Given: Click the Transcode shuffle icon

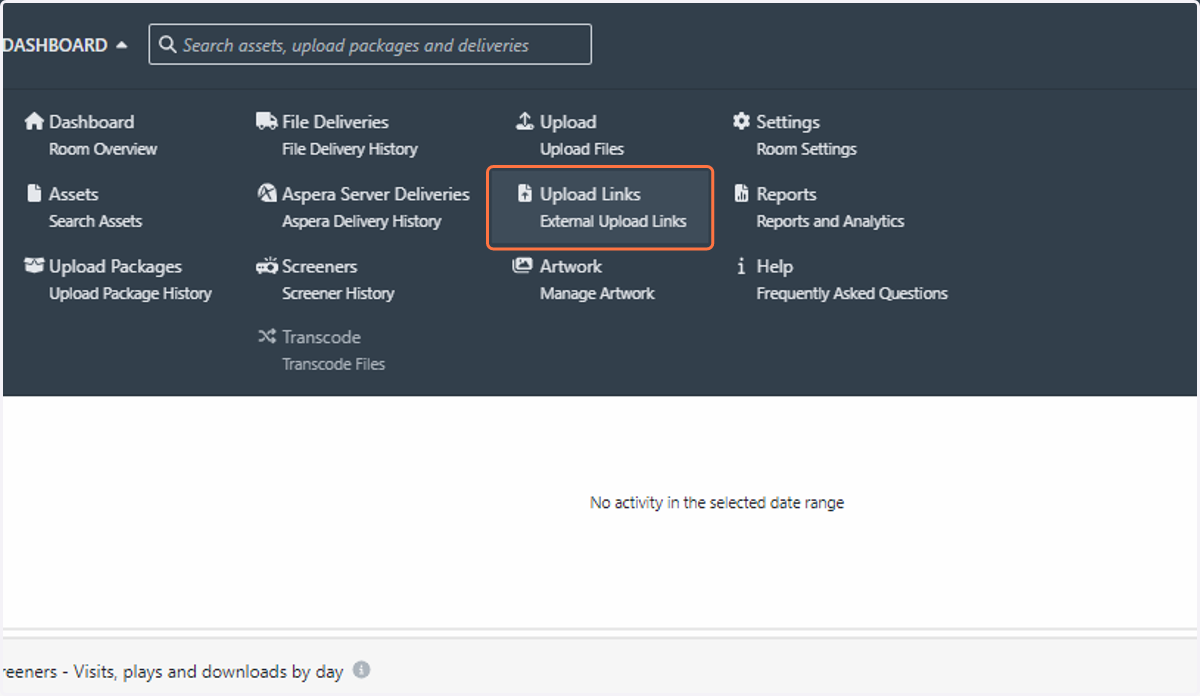Looking at the screenshot, I should [x=267, y=337].
